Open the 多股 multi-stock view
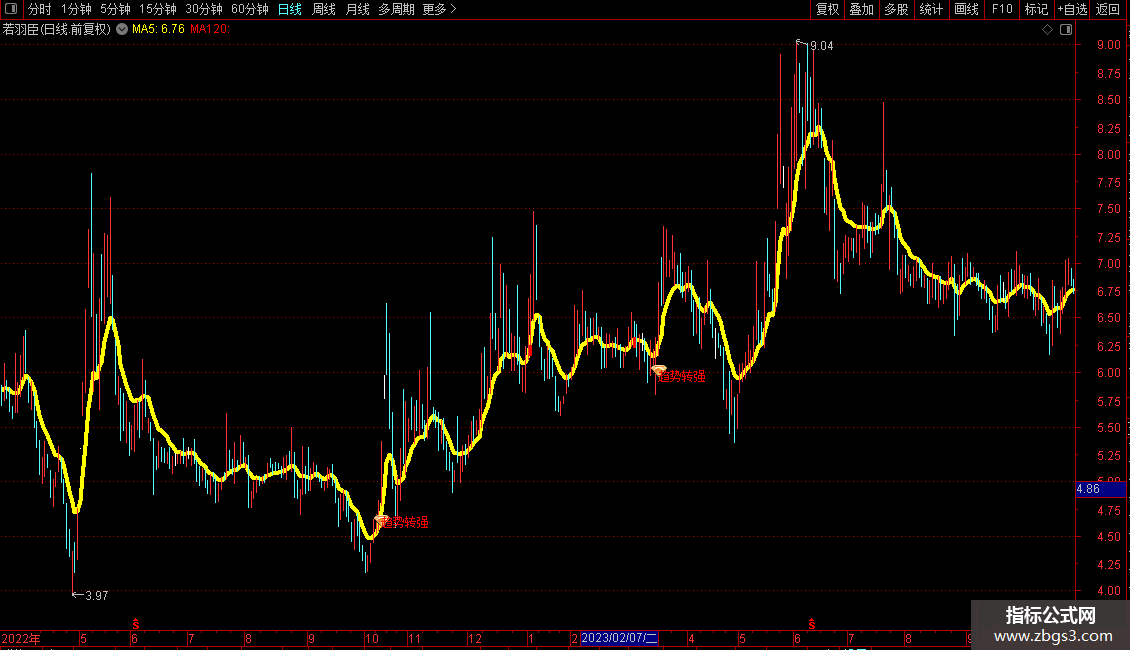 (x=896, y=9)
